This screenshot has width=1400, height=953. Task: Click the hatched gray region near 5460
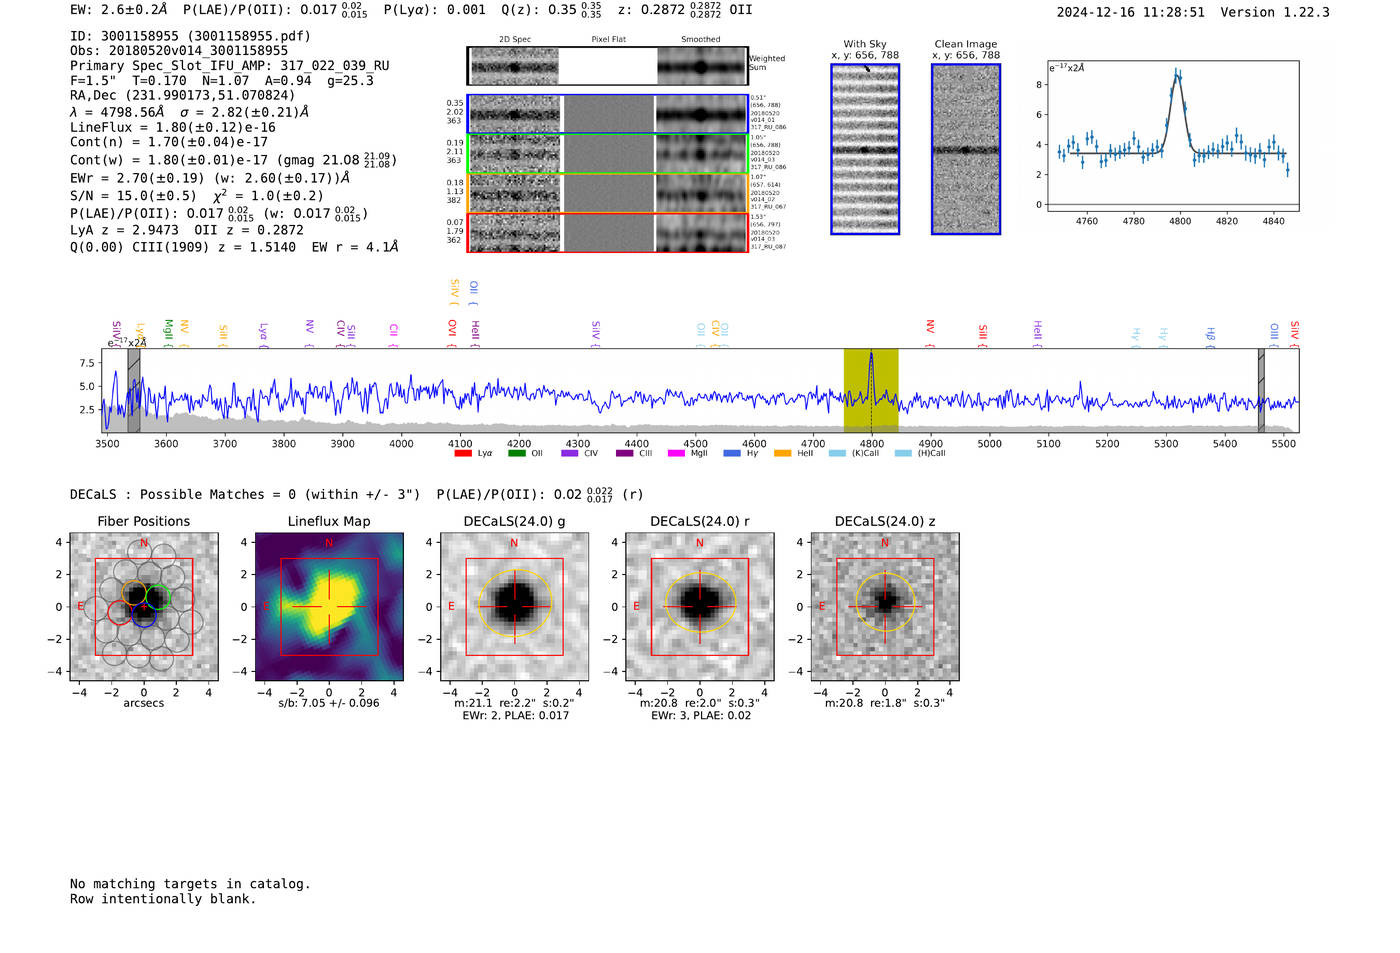pos(1261,390)
